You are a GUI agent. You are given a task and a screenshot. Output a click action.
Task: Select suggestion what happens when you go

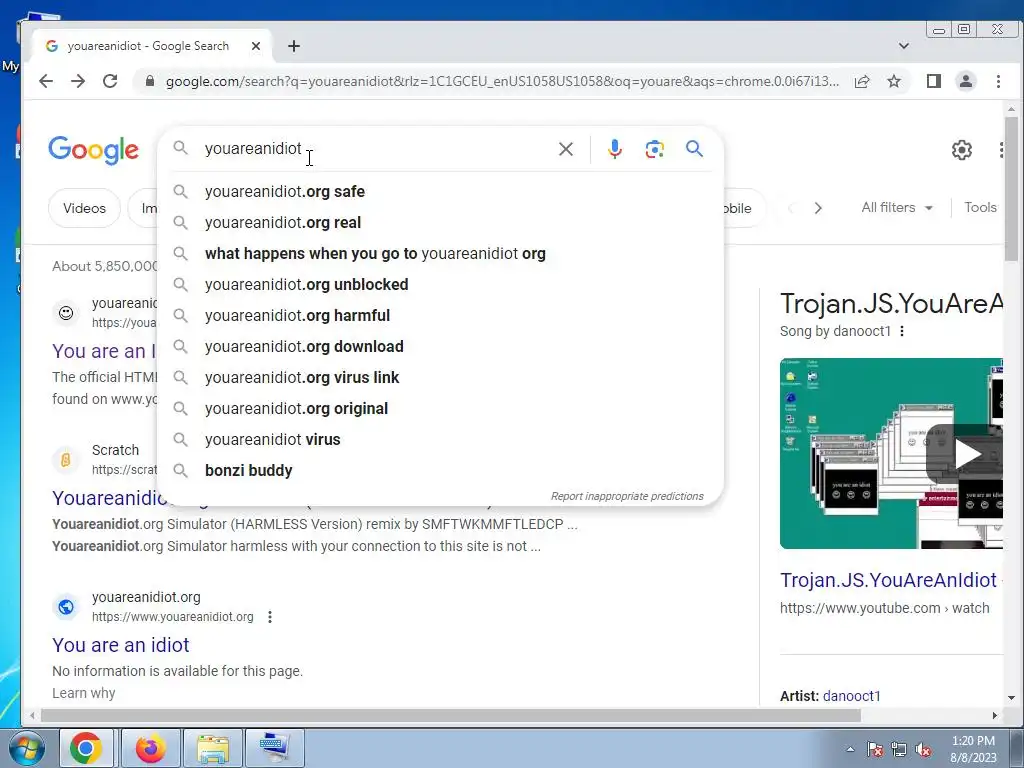pos(440,253)
